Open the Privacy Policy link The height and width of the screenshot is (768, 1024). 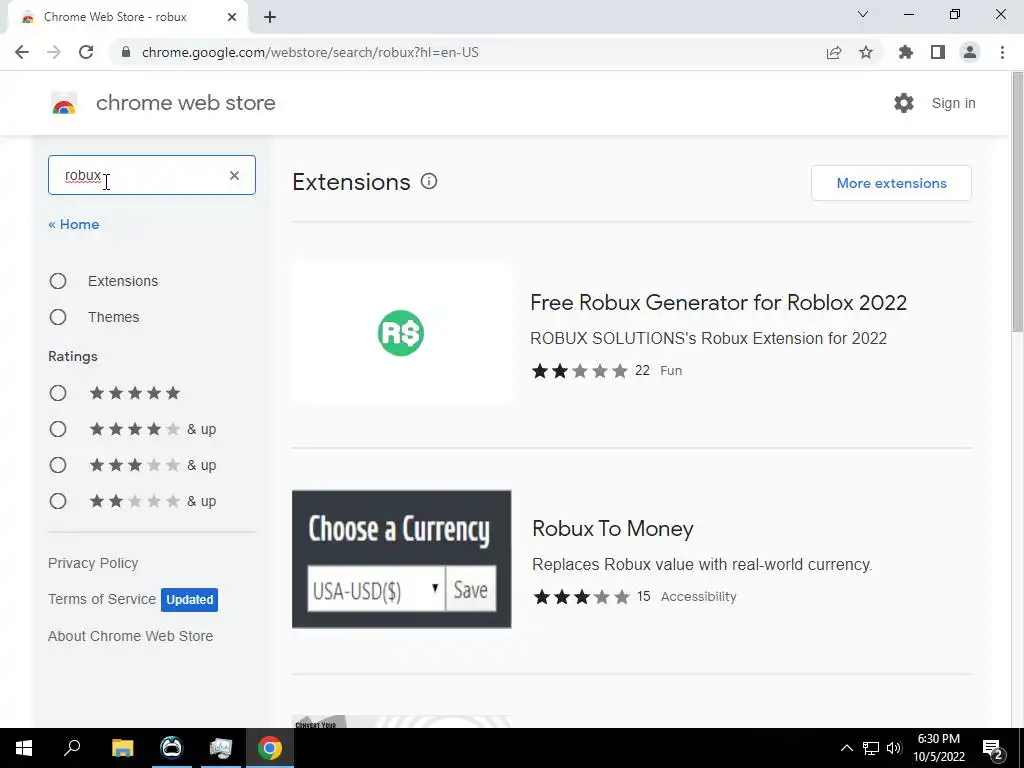(93, 563)
